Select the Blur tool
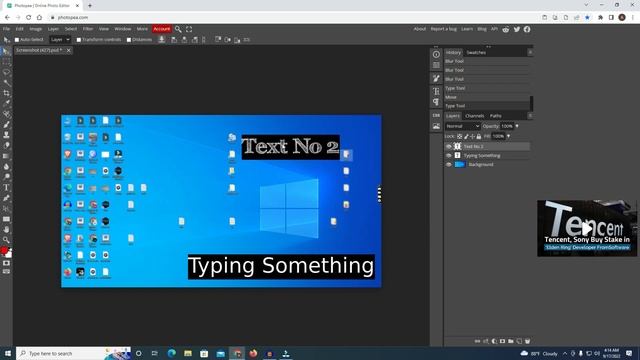The height and width of the screenshot is (360, 640). (x=6, y=167)
